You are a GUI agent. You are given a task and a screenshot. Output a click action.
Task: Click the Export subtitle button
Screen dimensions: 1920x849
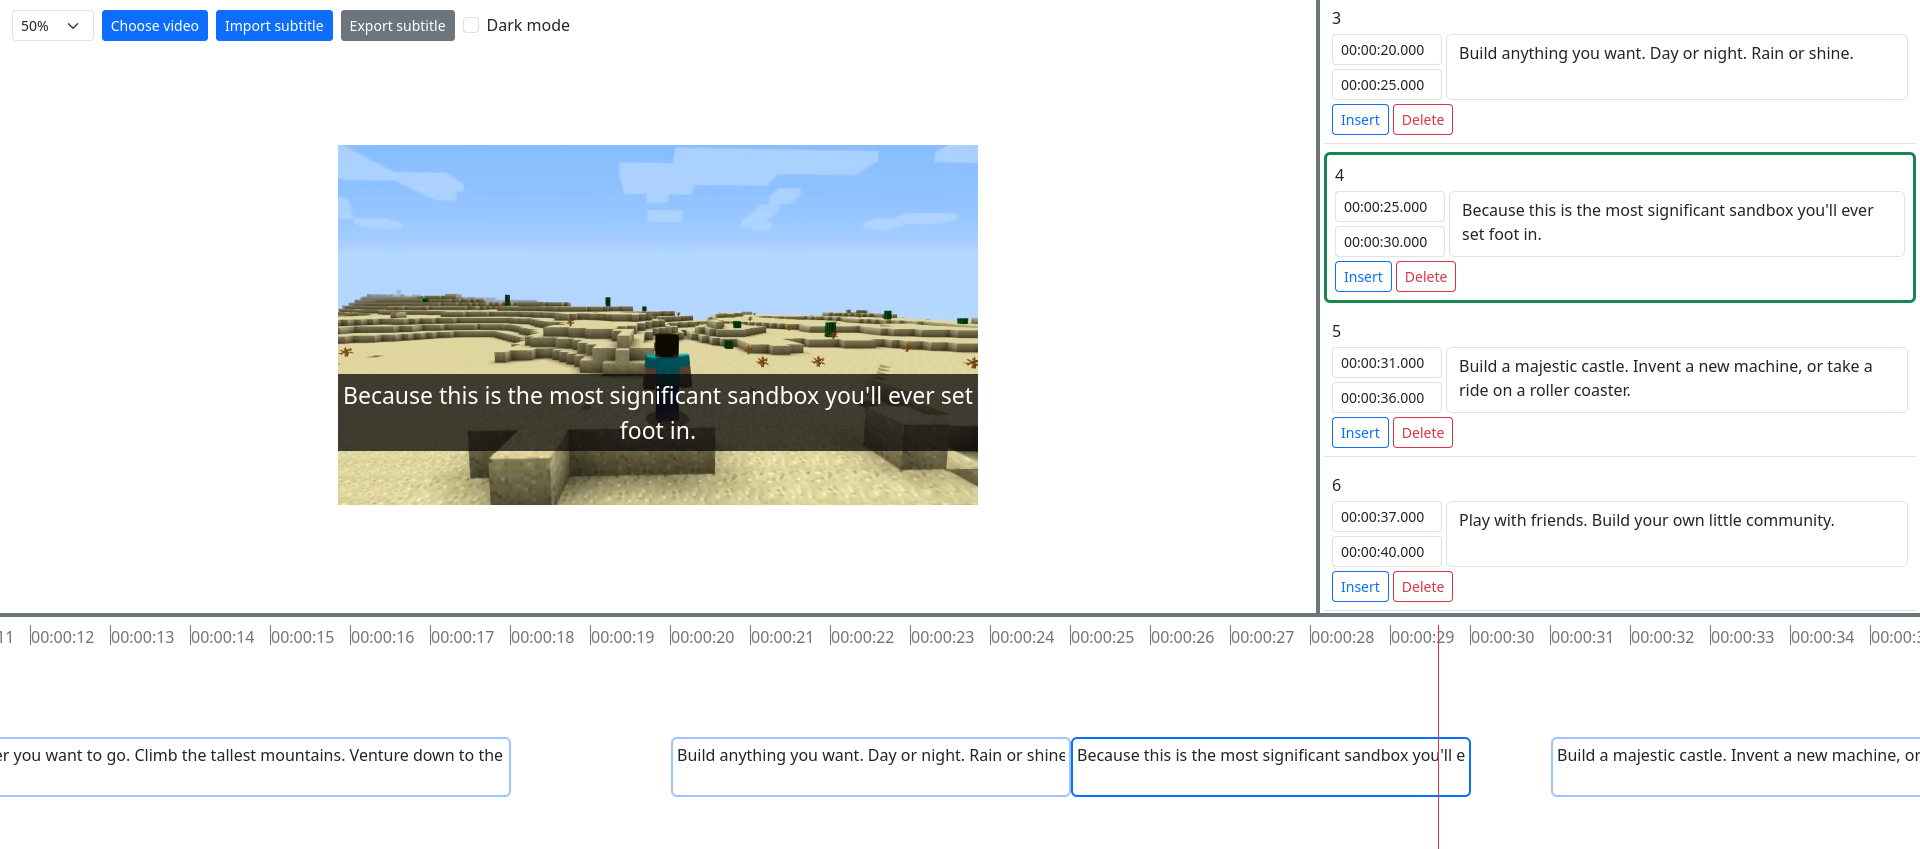[x=398, y=26]
